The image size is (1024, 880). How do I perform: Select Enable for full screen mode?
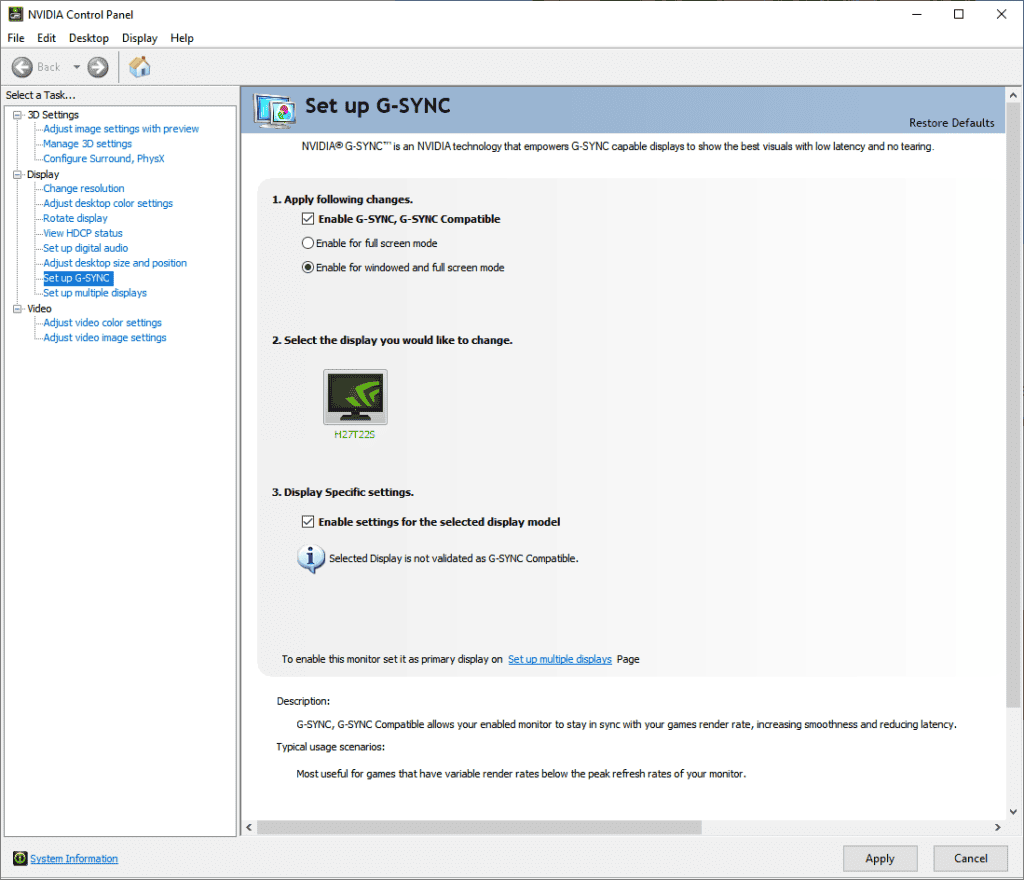tap(308, 243)
